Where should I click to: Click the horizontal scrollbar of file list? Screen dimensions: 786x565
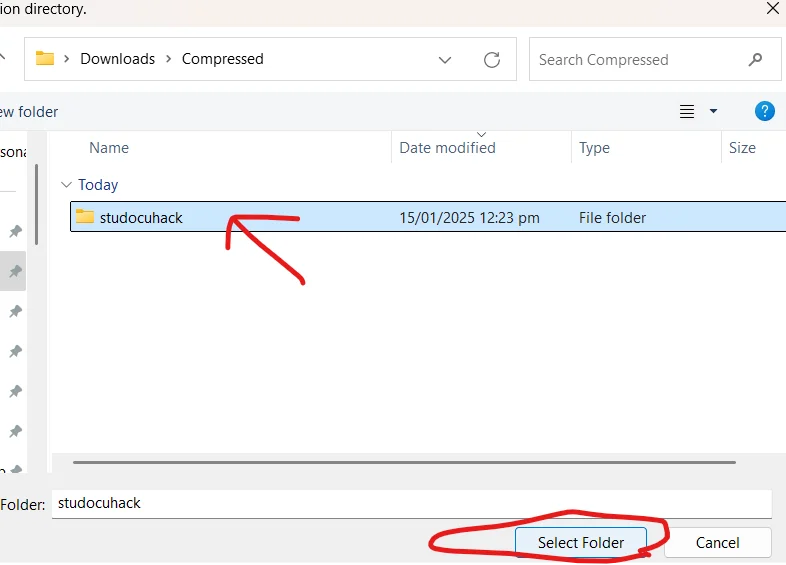404,462
